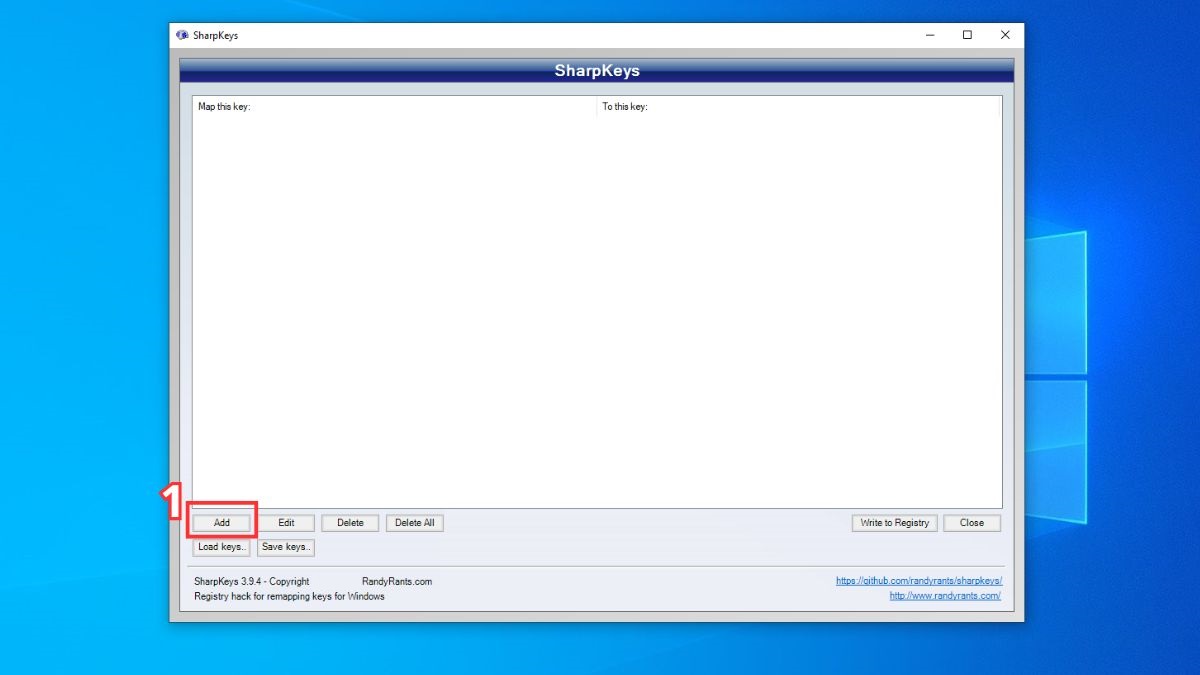Image resolution: width=1200 pixels, height=675 pixels.
Task: Click Write to Registry button
Action: point(895,523)
